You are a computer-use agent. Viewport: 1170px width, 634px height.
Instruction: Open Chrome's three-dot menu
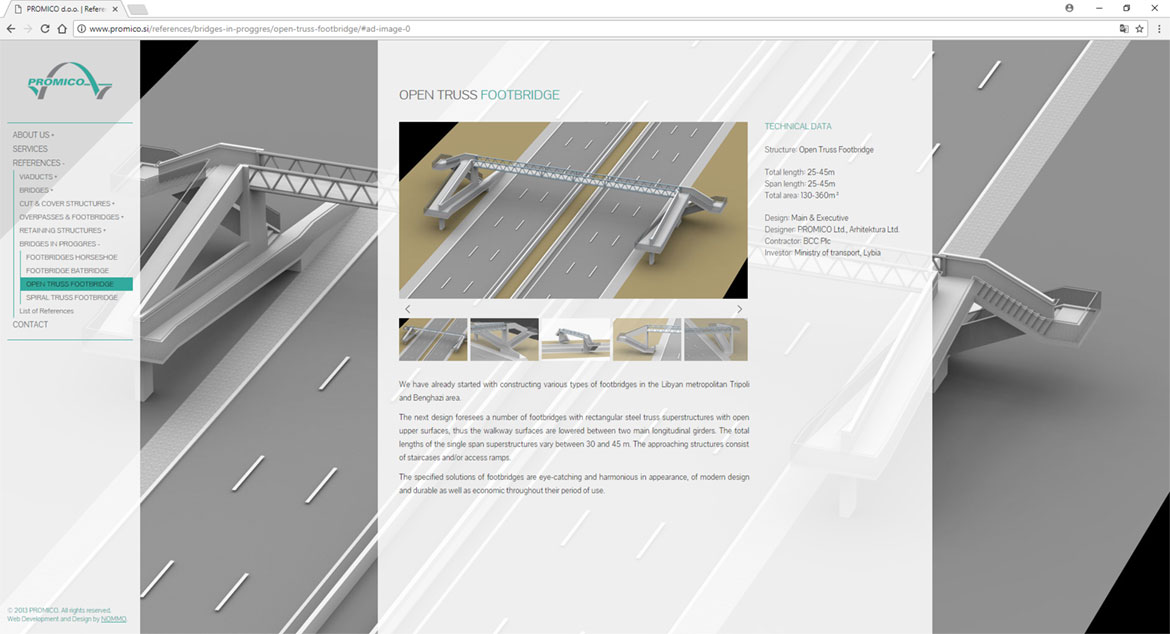(1157, 29)
